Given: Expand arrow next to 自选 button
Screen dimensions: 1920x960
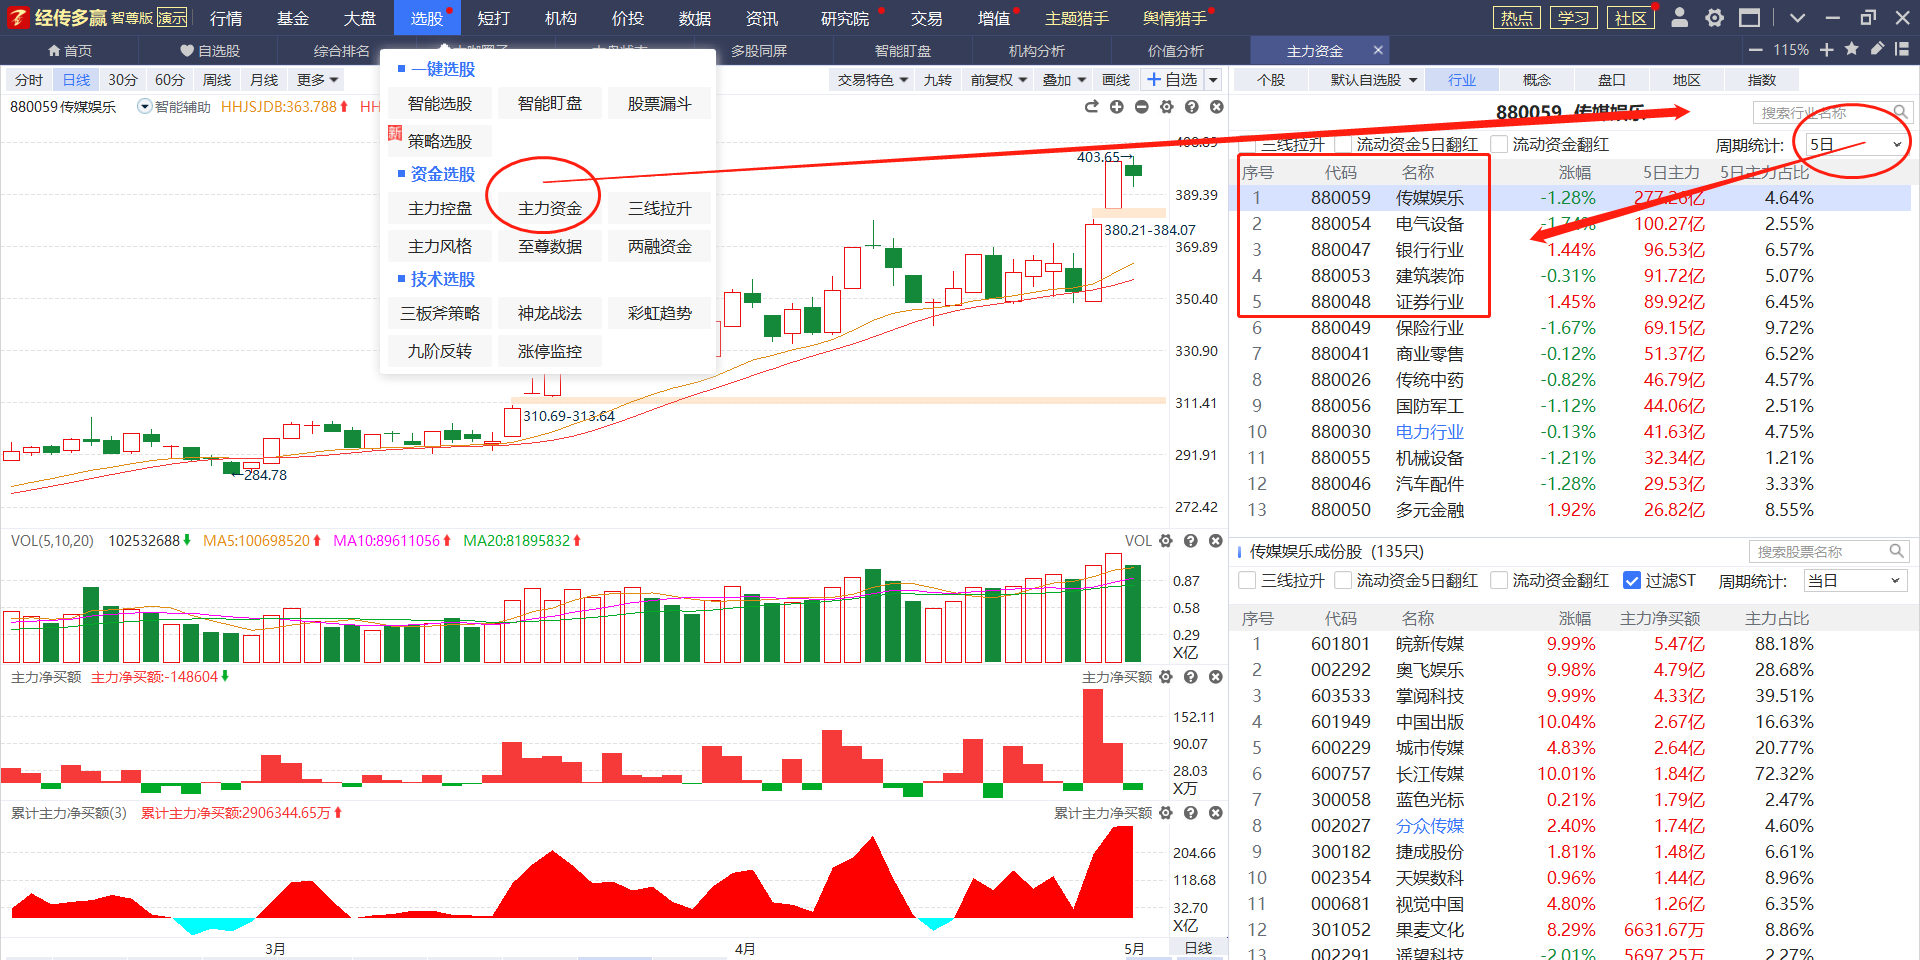Looking at the screenshot, I should coord(1213,80).
